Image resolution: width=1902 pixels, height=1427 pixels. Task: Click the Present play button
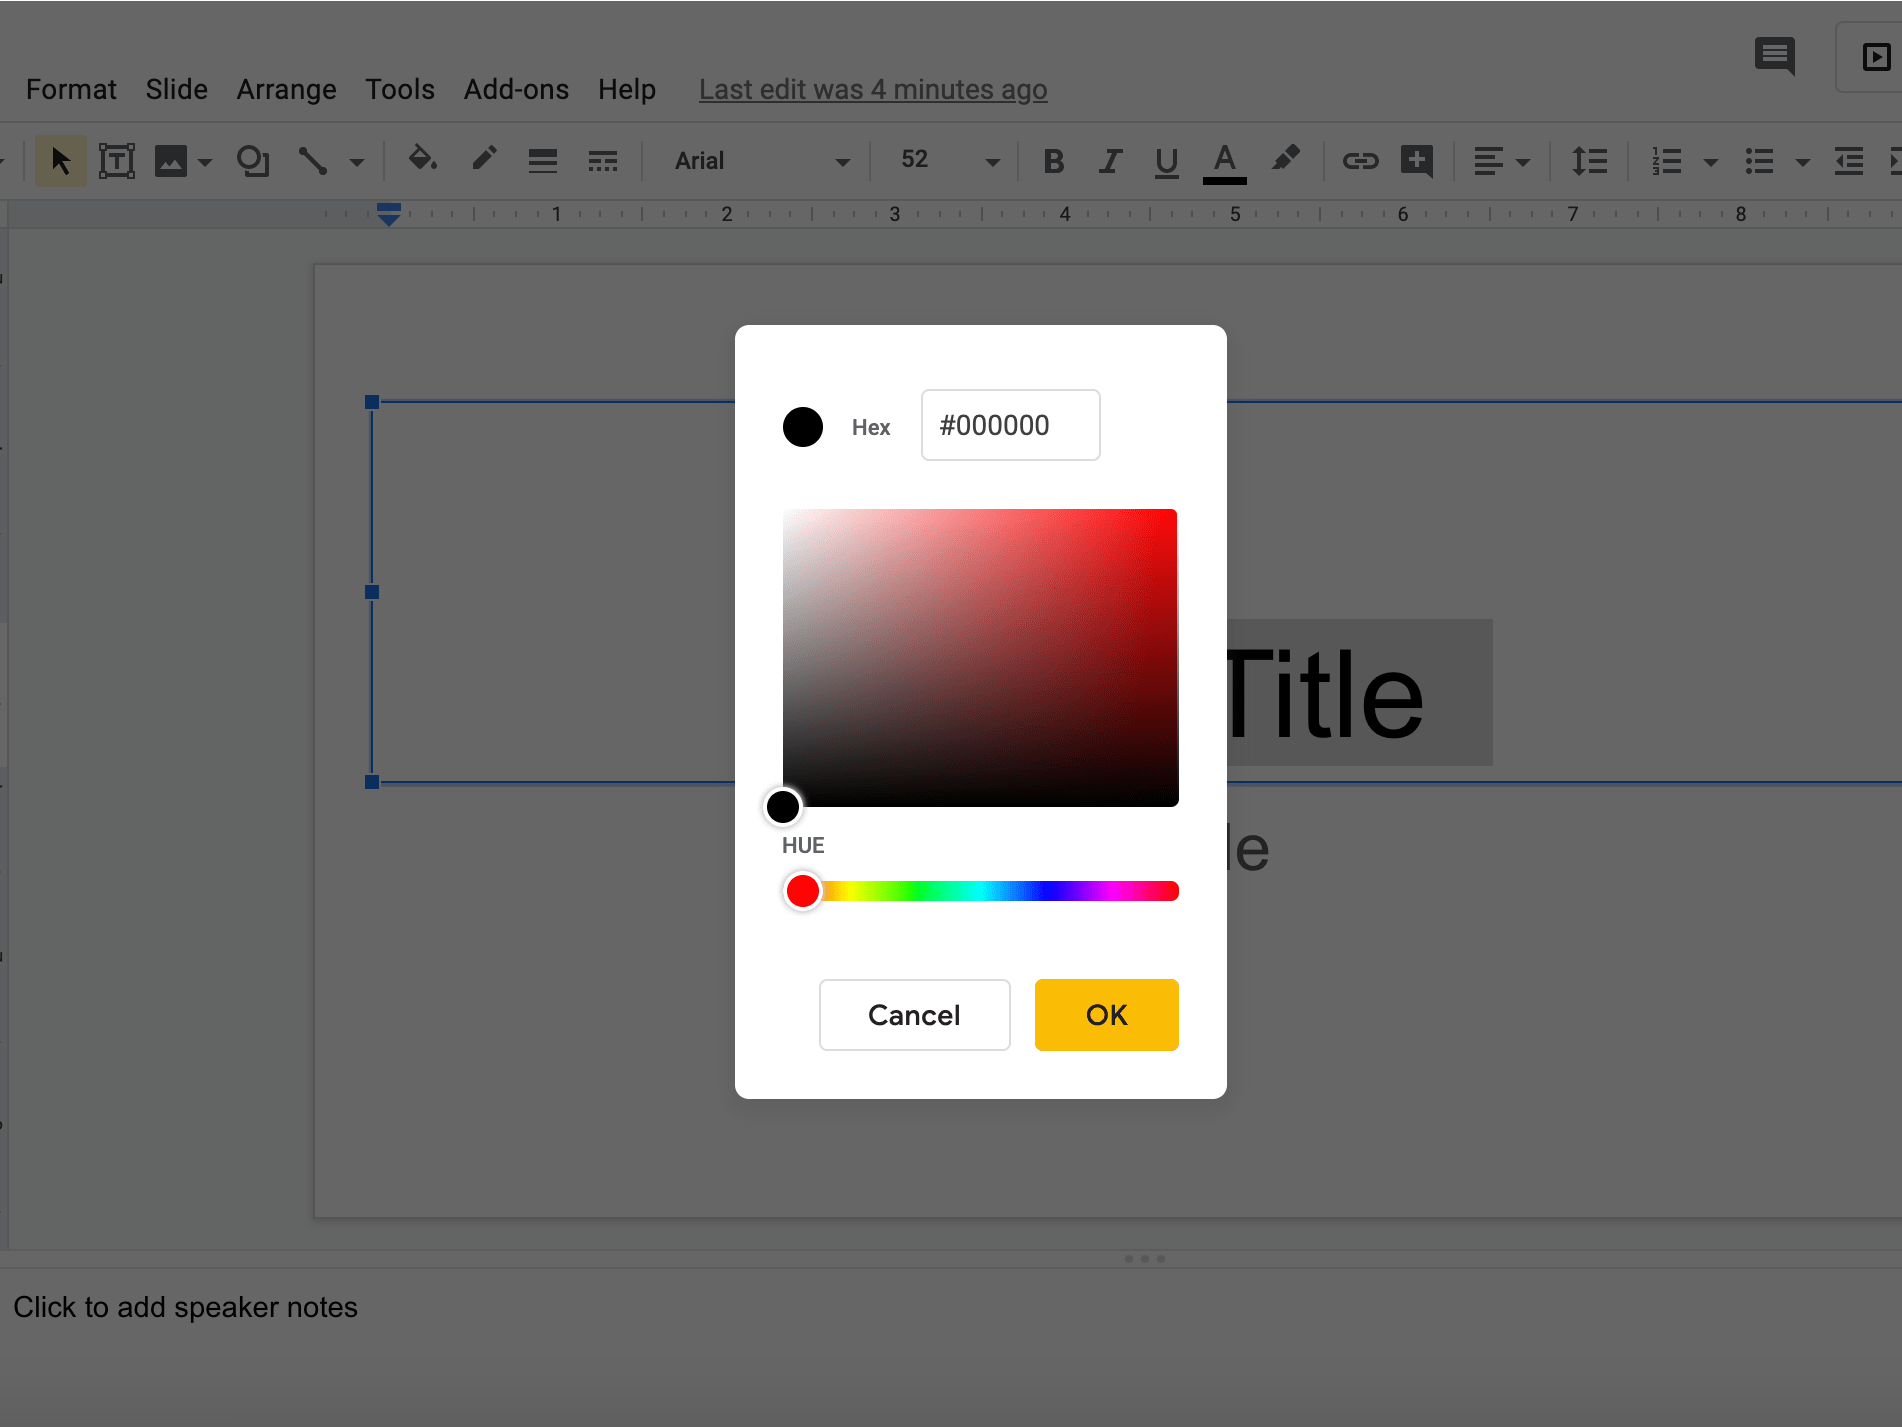[1876, 57]
